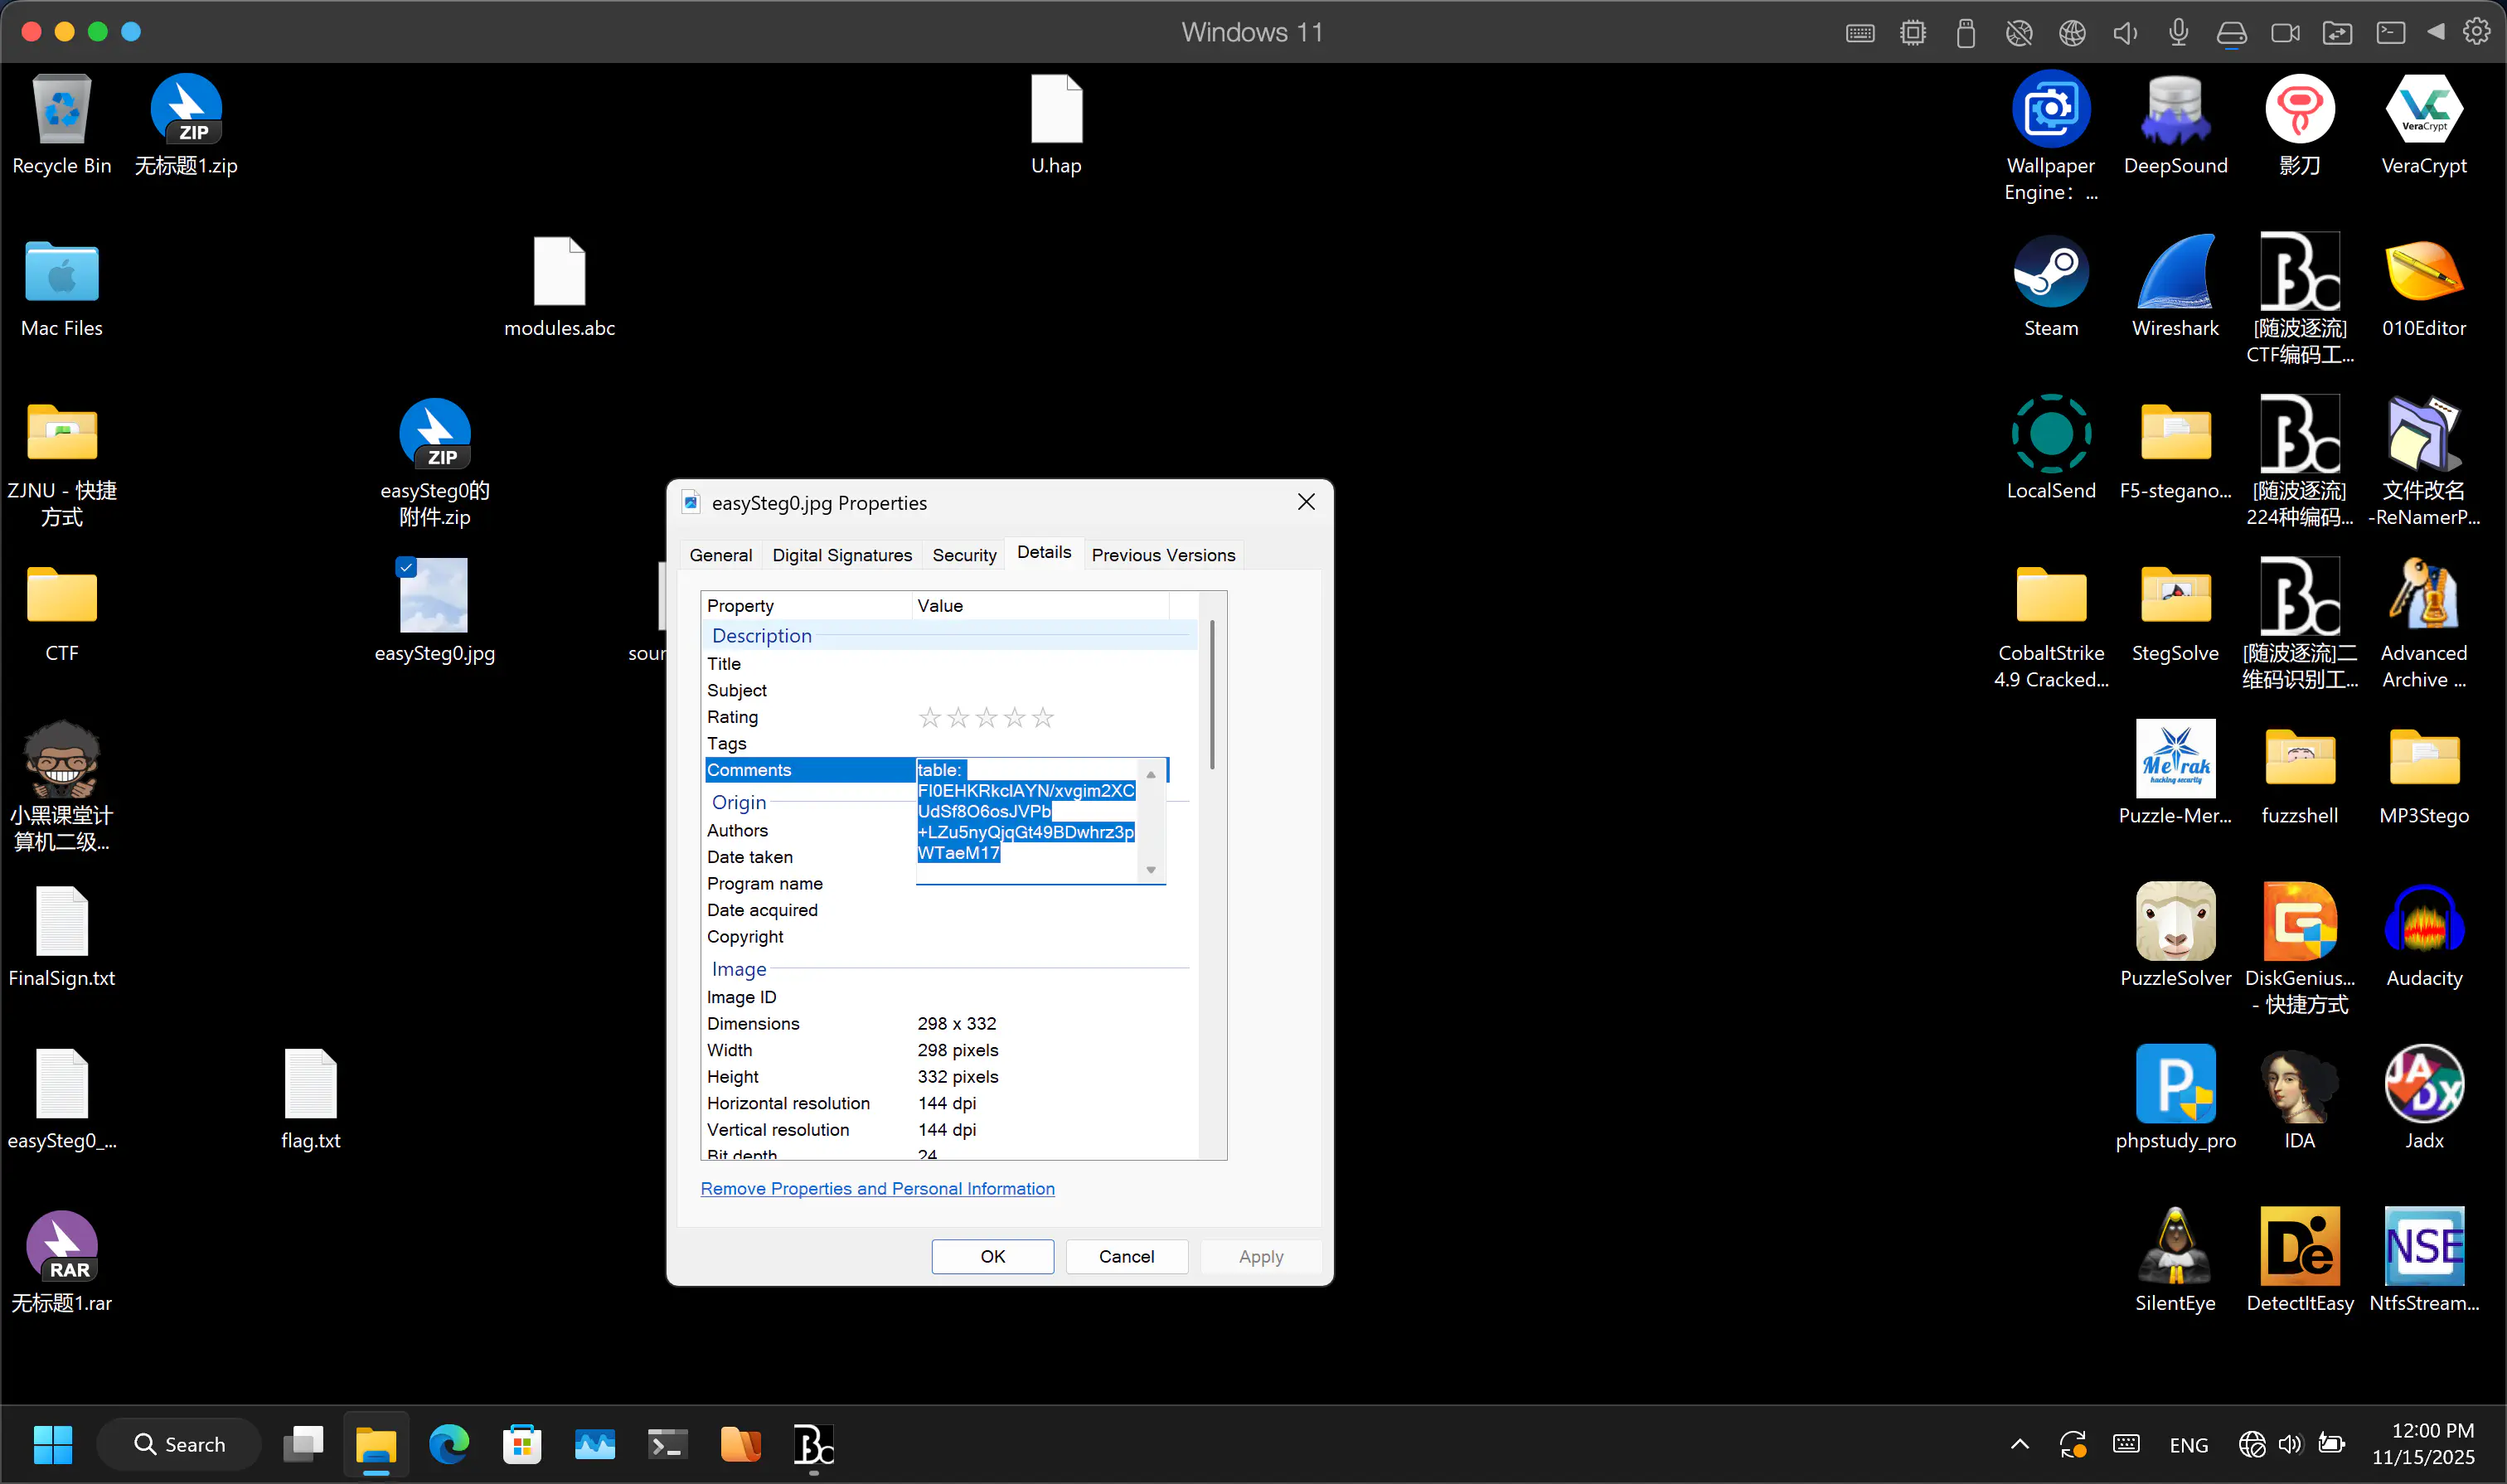Open the Wireshark desktop icon

point(2174,273)
